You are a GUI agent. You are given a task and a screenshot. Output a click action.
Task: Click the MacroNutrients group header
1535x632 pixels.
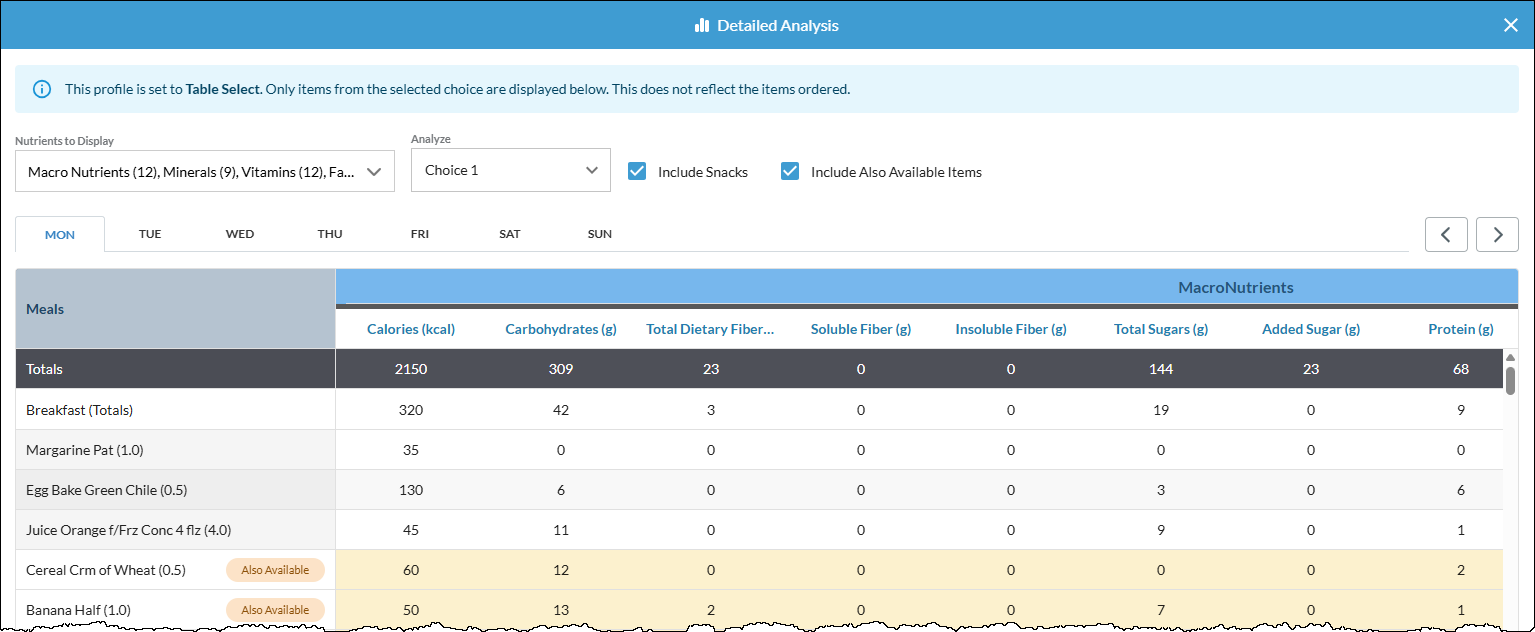click(1236, 287)
